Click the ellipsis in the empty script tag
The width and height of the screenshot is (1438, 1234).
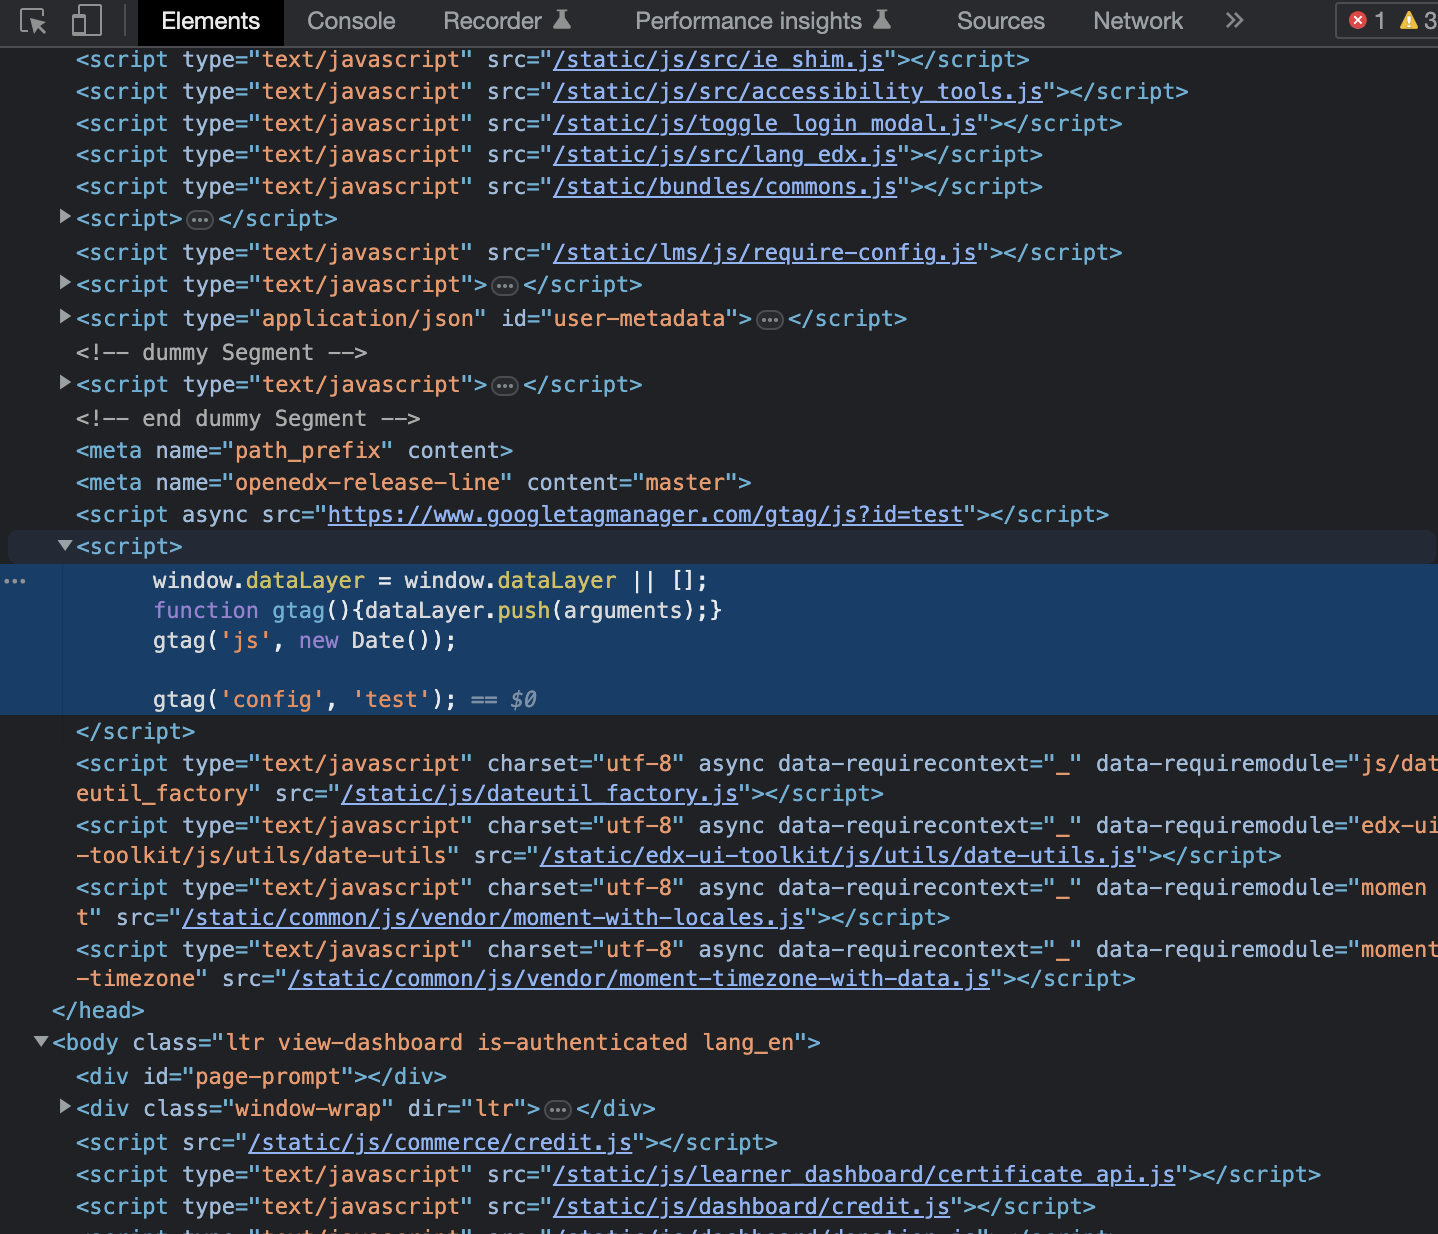[200, 218]
